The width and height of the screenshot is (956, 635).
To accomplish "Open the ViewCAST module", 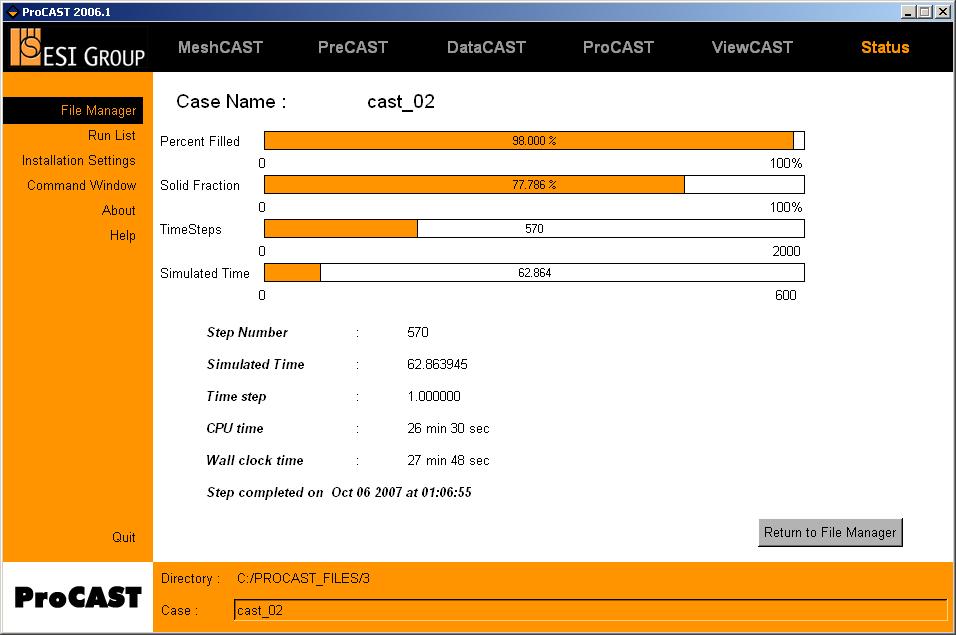I will (x=751, y=46).
